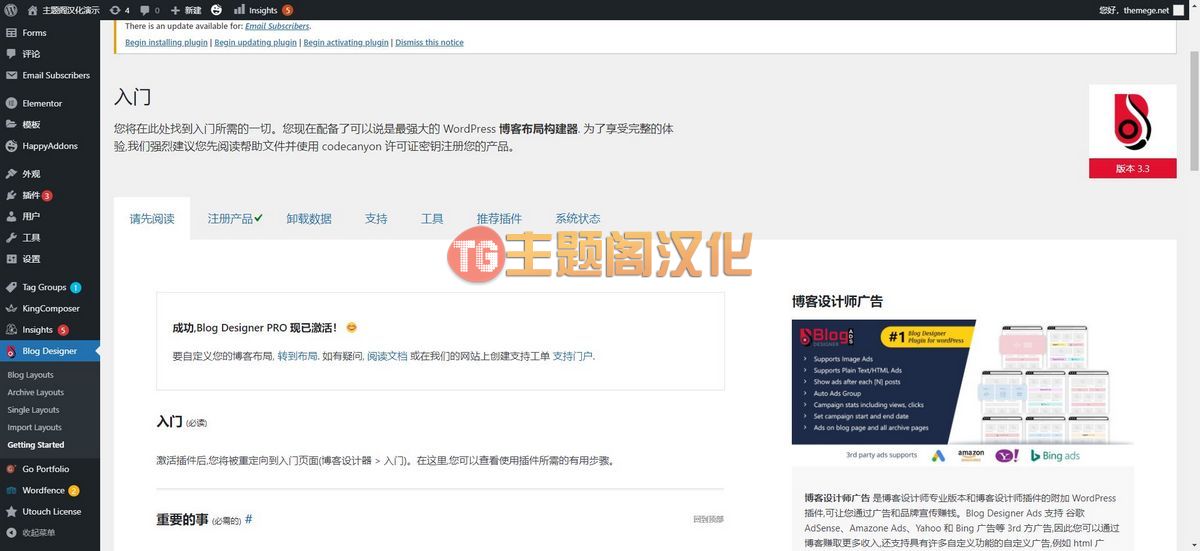Open 评论 comments sidebar icon

(11, 54)
